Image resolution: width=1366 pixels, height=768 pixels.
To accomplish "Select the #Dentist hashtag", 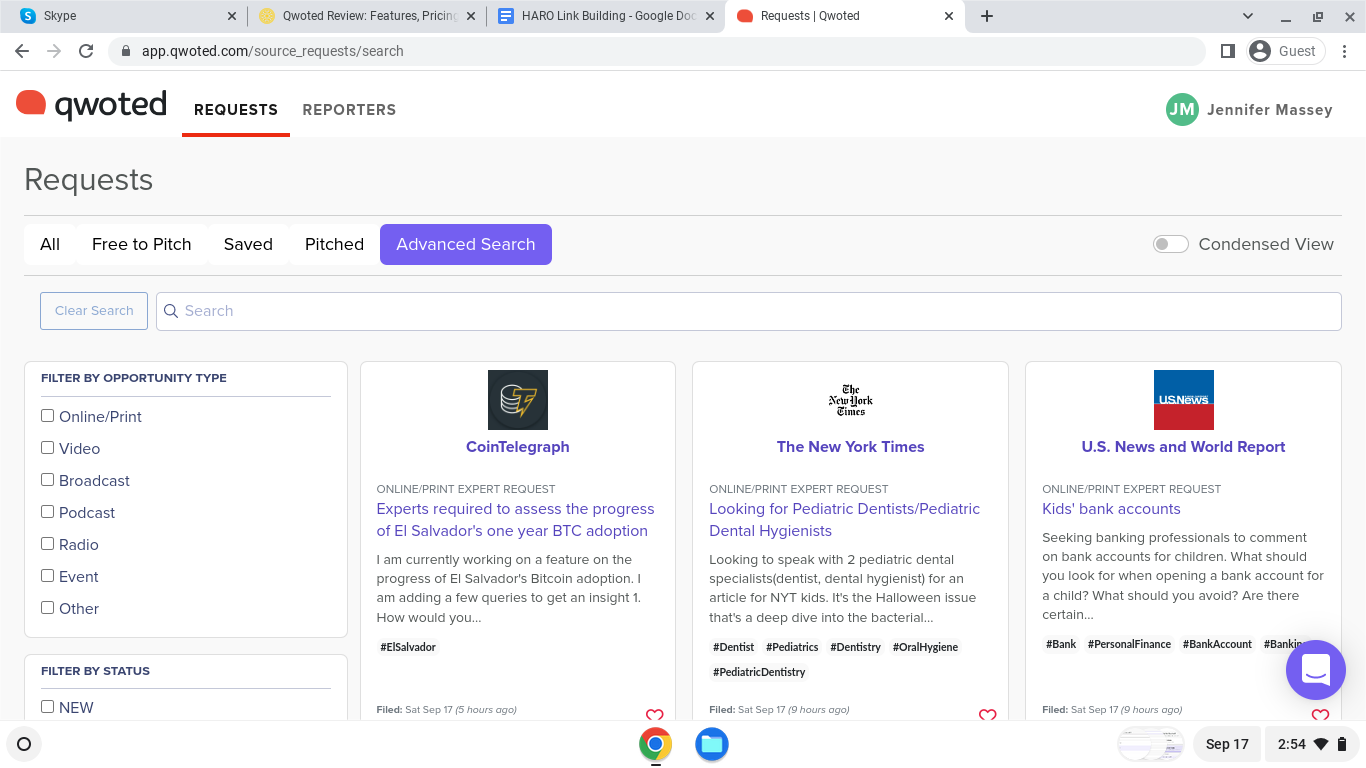I will coord(734,647).
